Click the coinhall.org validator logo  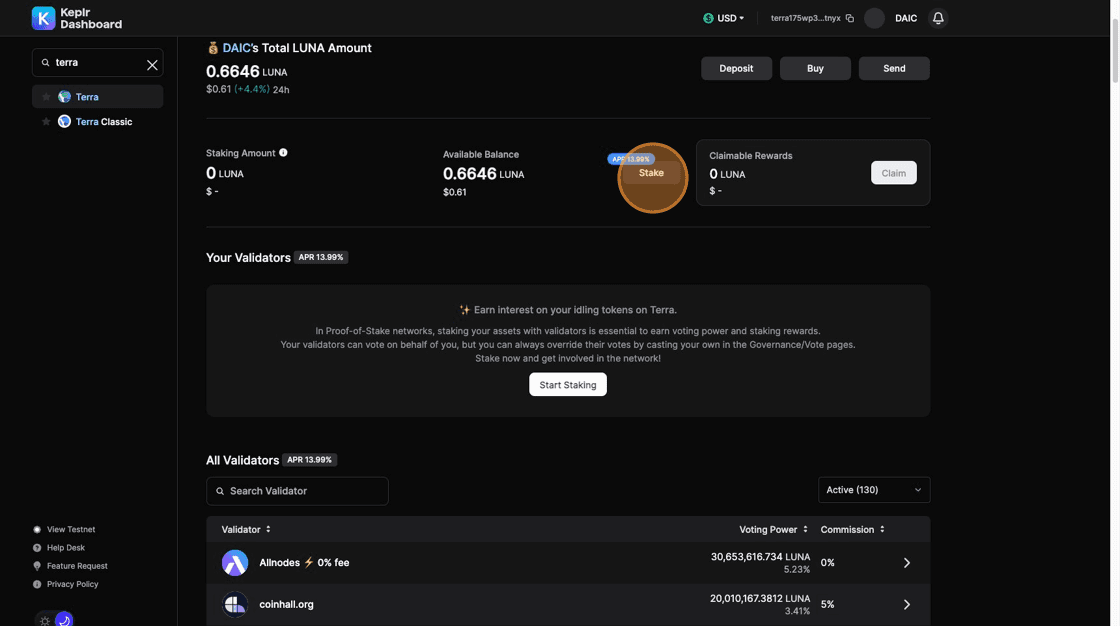[x=235, y=604]
